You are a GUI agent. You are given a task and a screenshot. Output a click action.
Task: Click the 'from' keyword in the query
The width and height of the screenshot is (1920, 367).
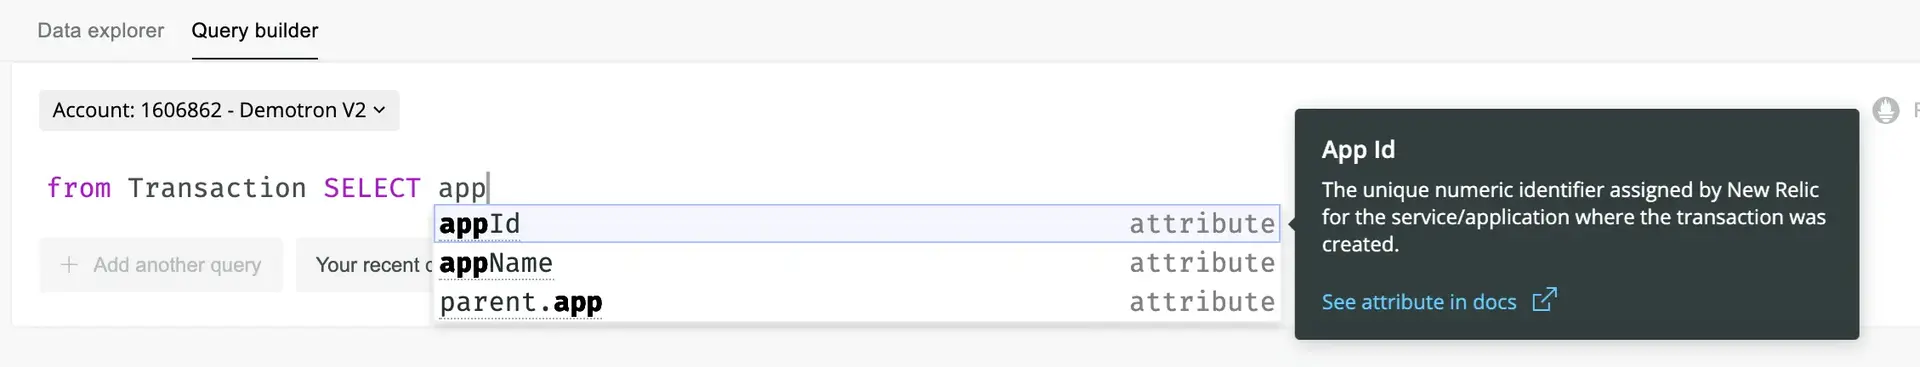click(x=79, y=188)
